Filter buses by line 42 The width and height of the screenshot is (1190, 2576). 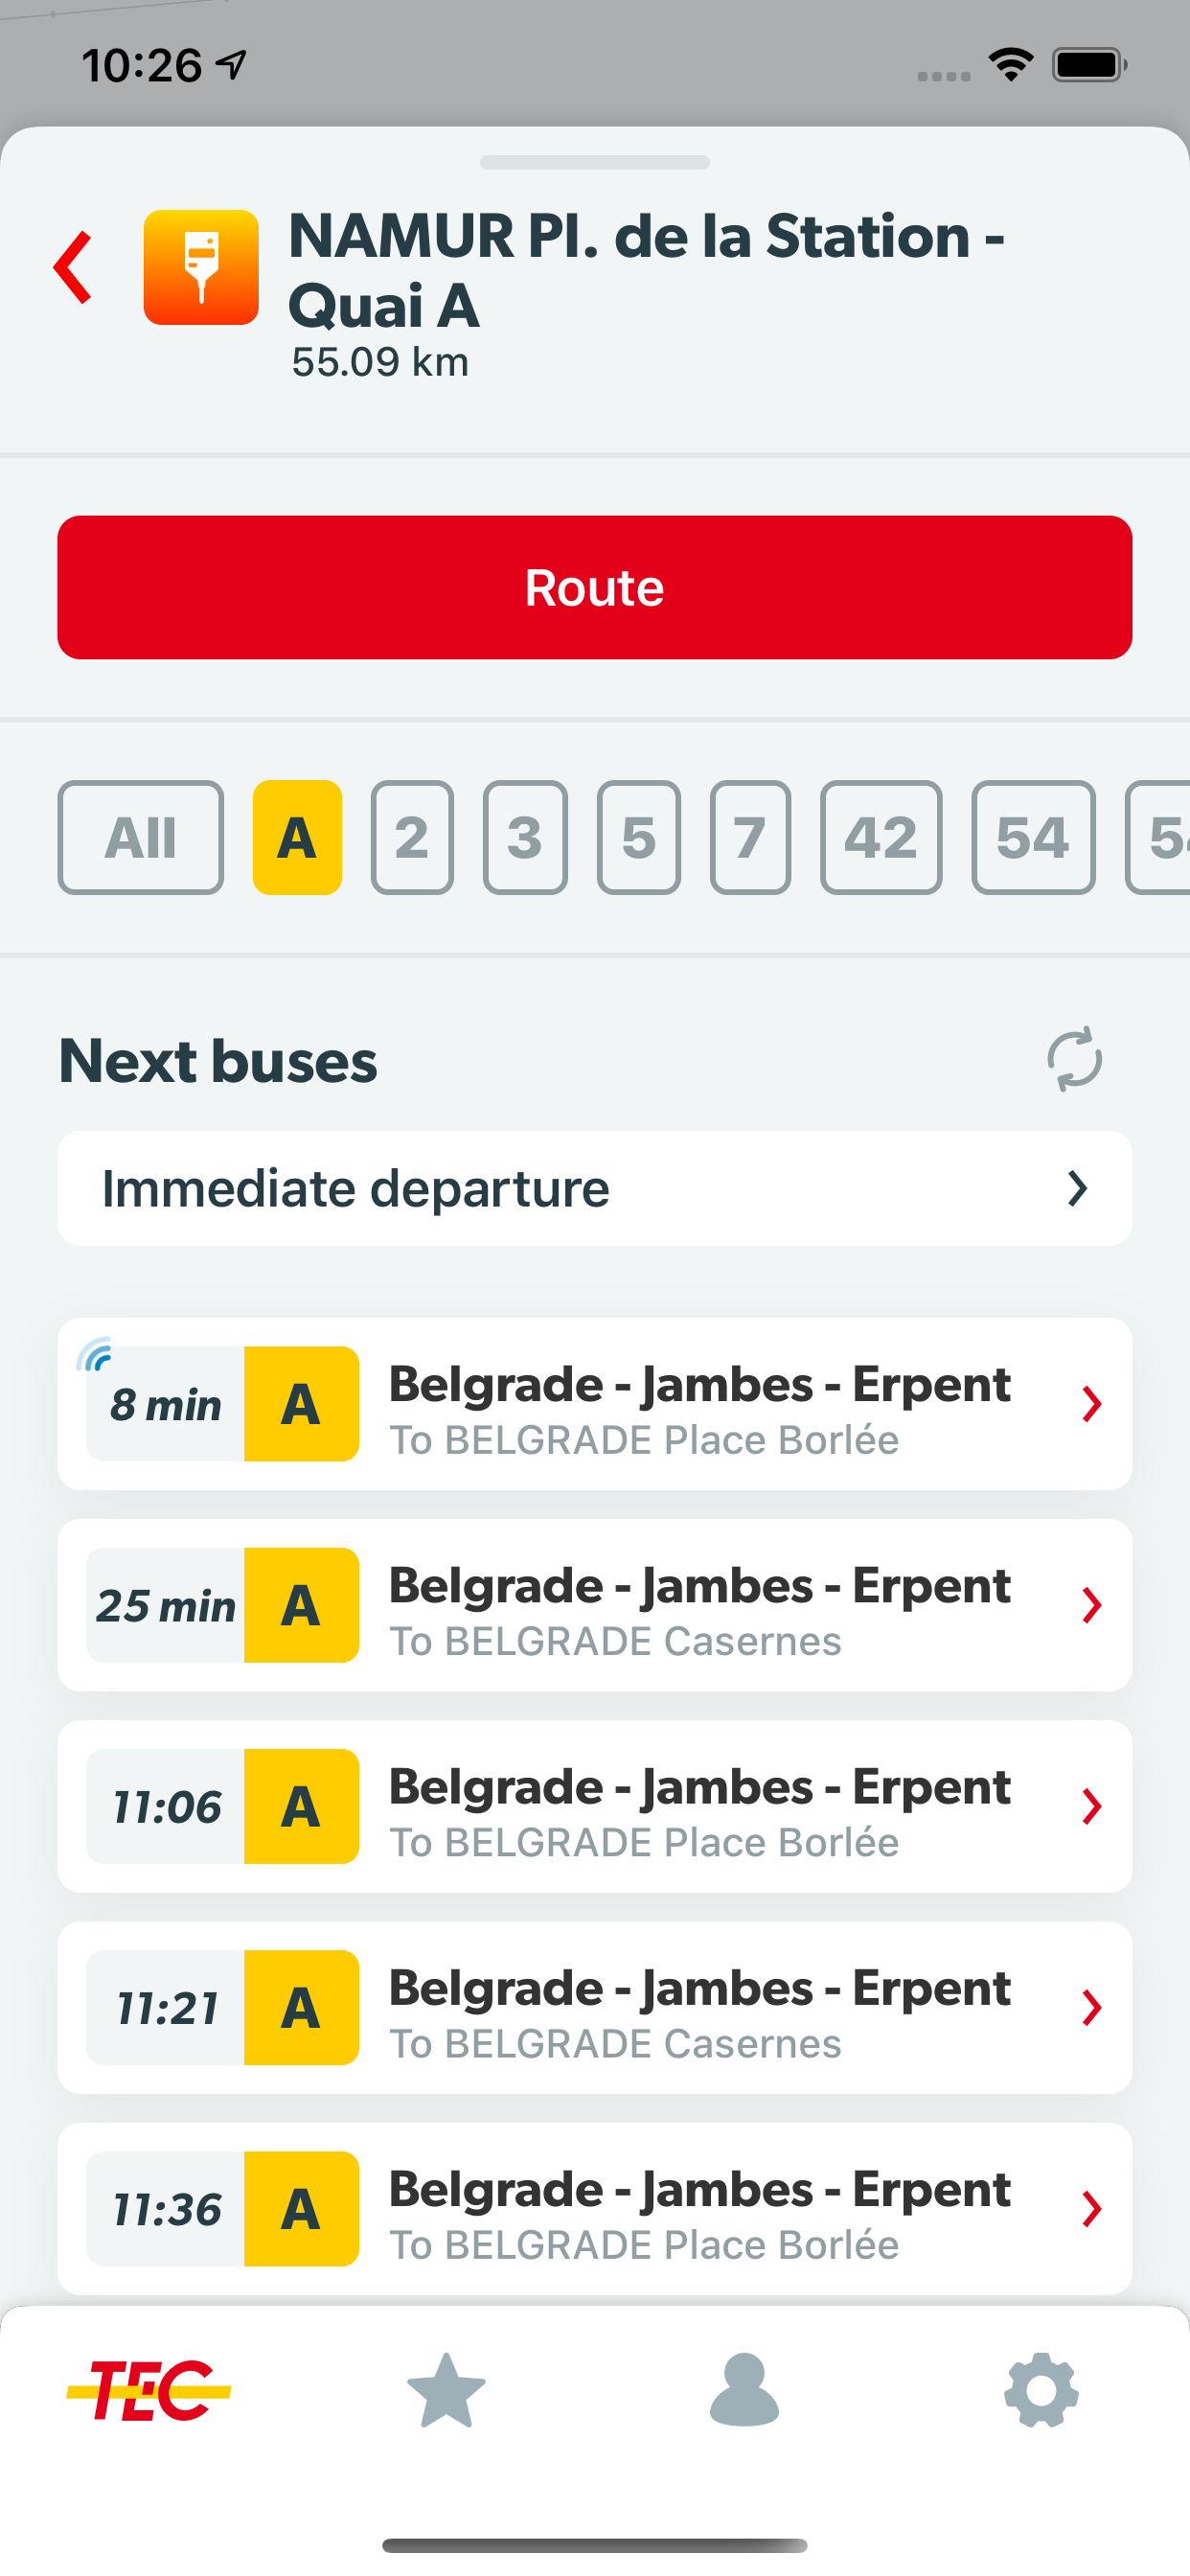pos(880,837)
